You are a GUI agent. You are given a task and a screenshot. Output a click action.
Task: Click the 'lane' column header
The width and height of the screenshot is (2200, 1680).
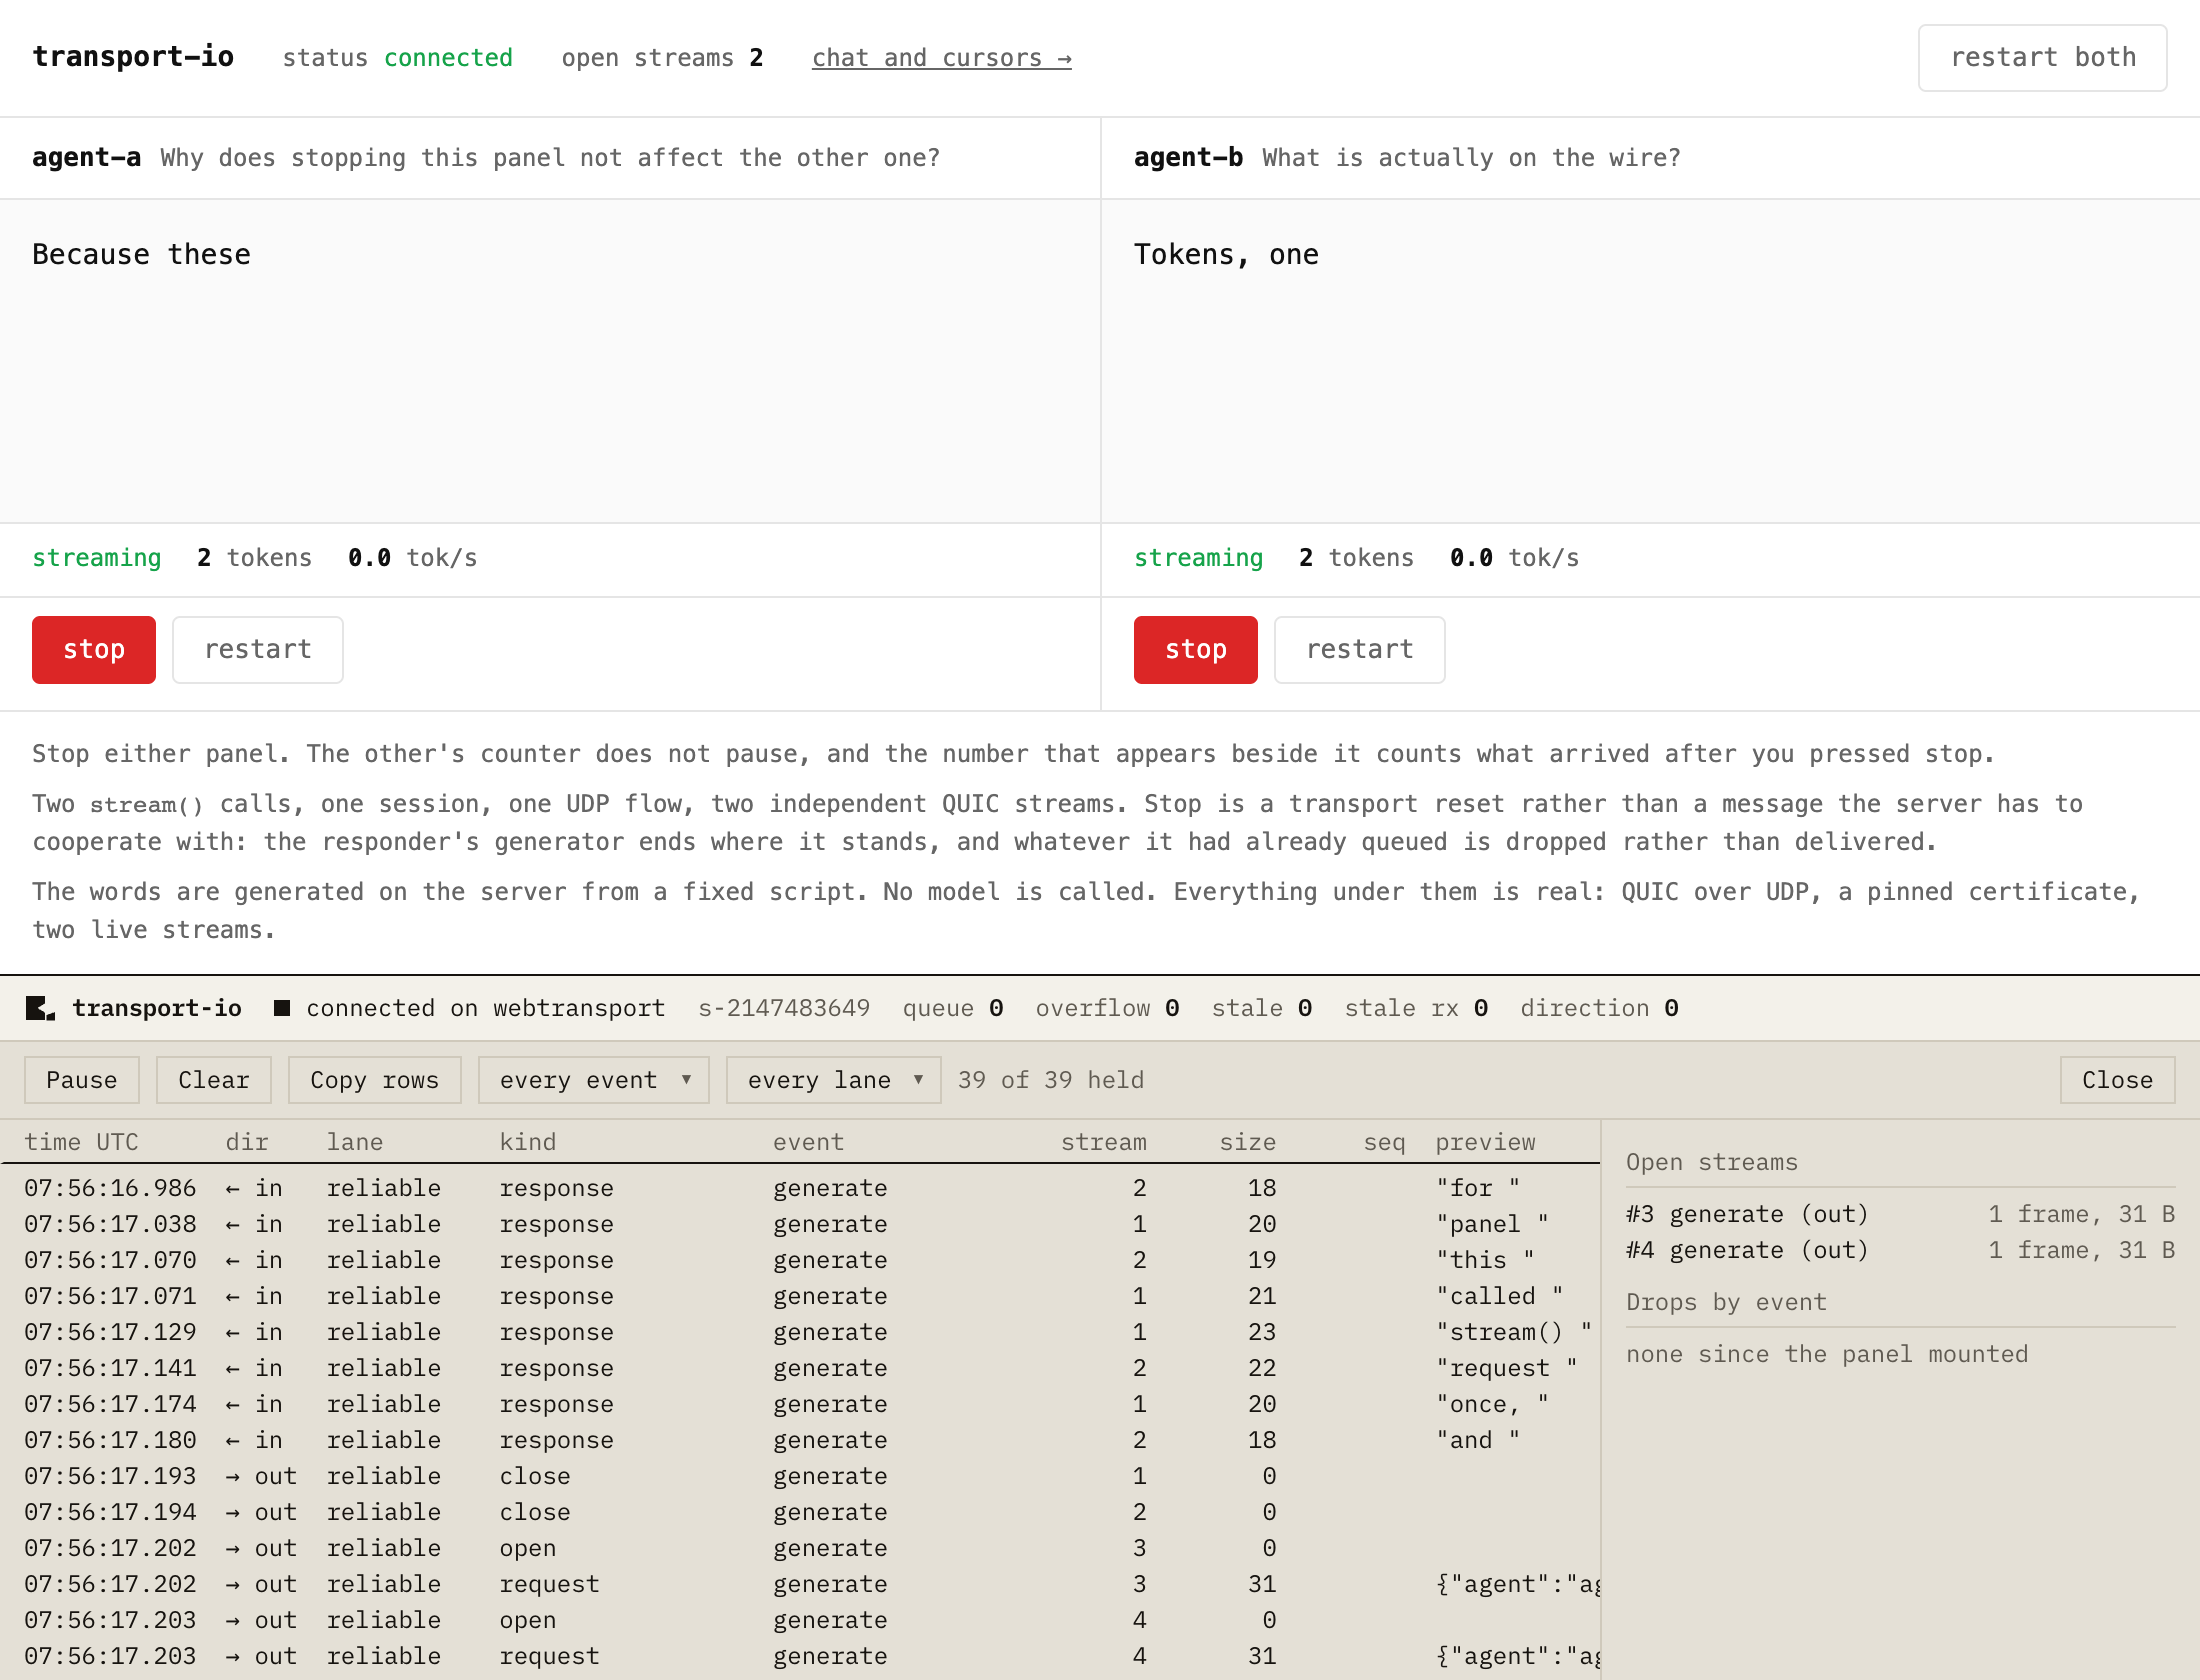coord(355,1142)
